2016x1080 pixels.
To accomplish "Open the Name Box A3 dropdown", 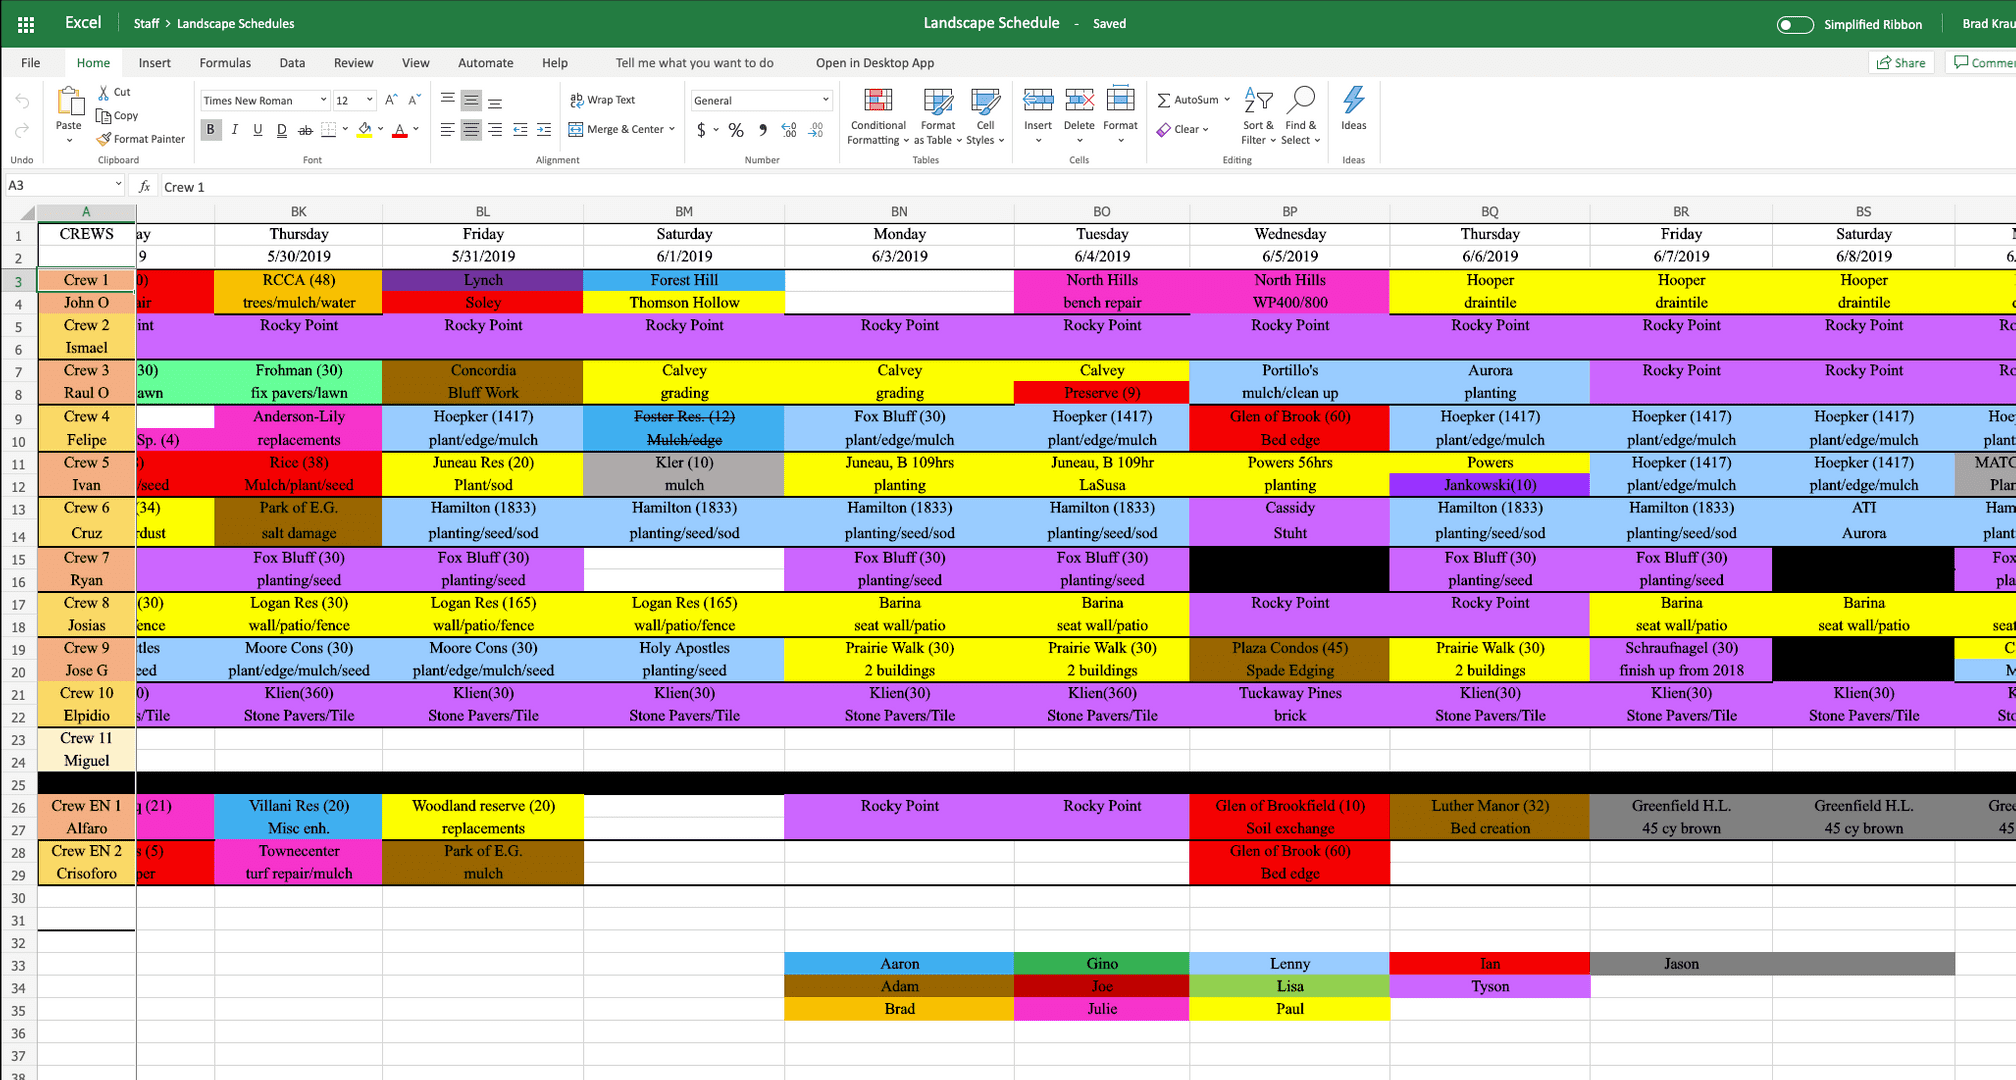I will point(118,185).
